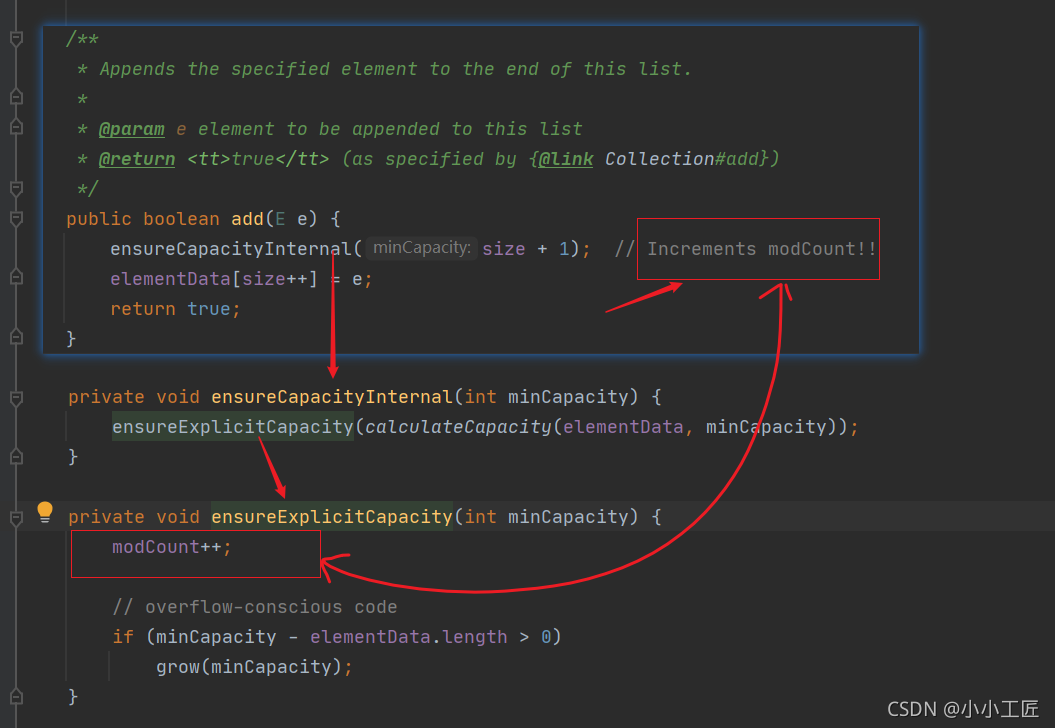Click fold marker at the Javadoc closing line

click(x=16, y=188)
